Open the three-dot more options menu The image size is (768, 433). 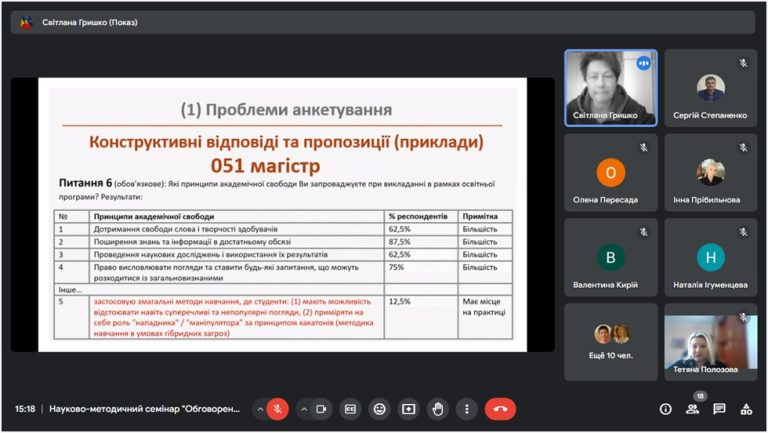466,409
